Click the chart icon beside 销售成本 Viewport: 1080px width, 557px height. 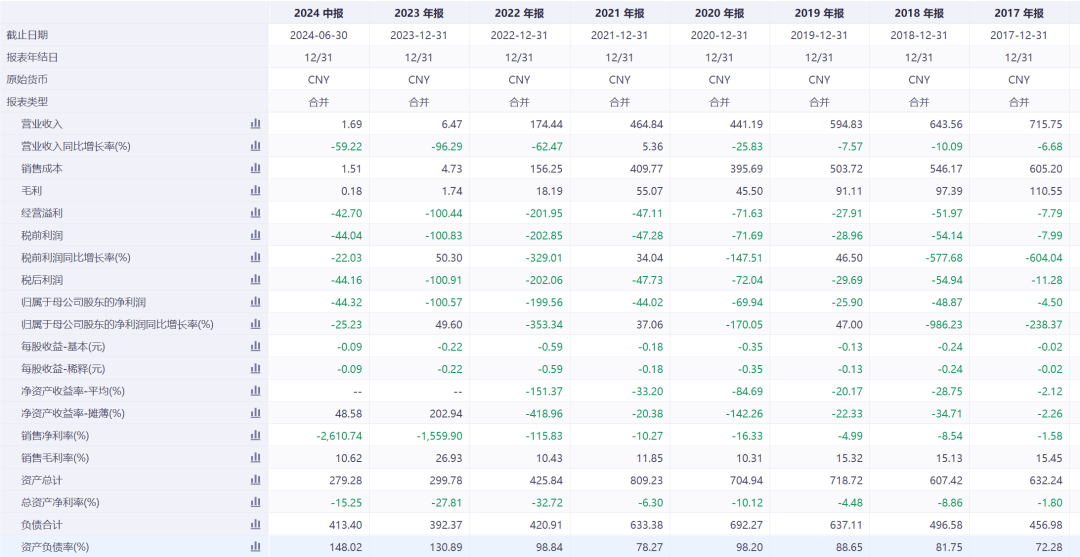tap(255, 168)
